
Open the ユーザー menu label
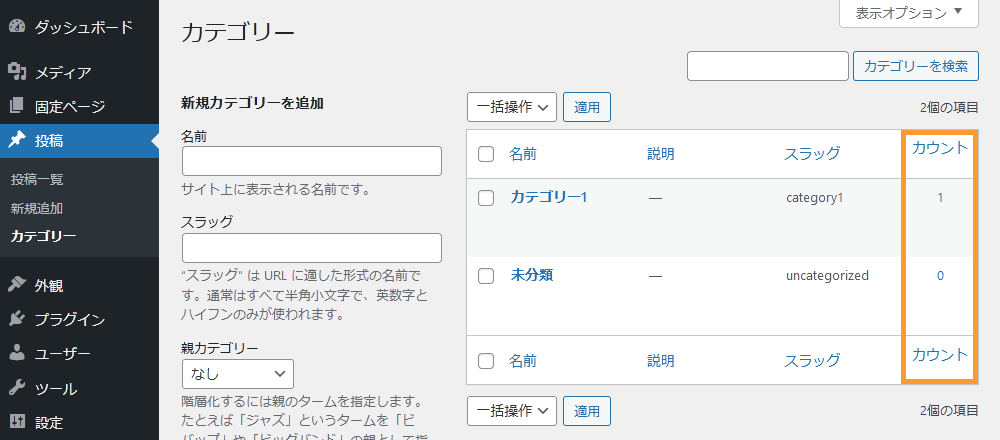click(62, 354)
